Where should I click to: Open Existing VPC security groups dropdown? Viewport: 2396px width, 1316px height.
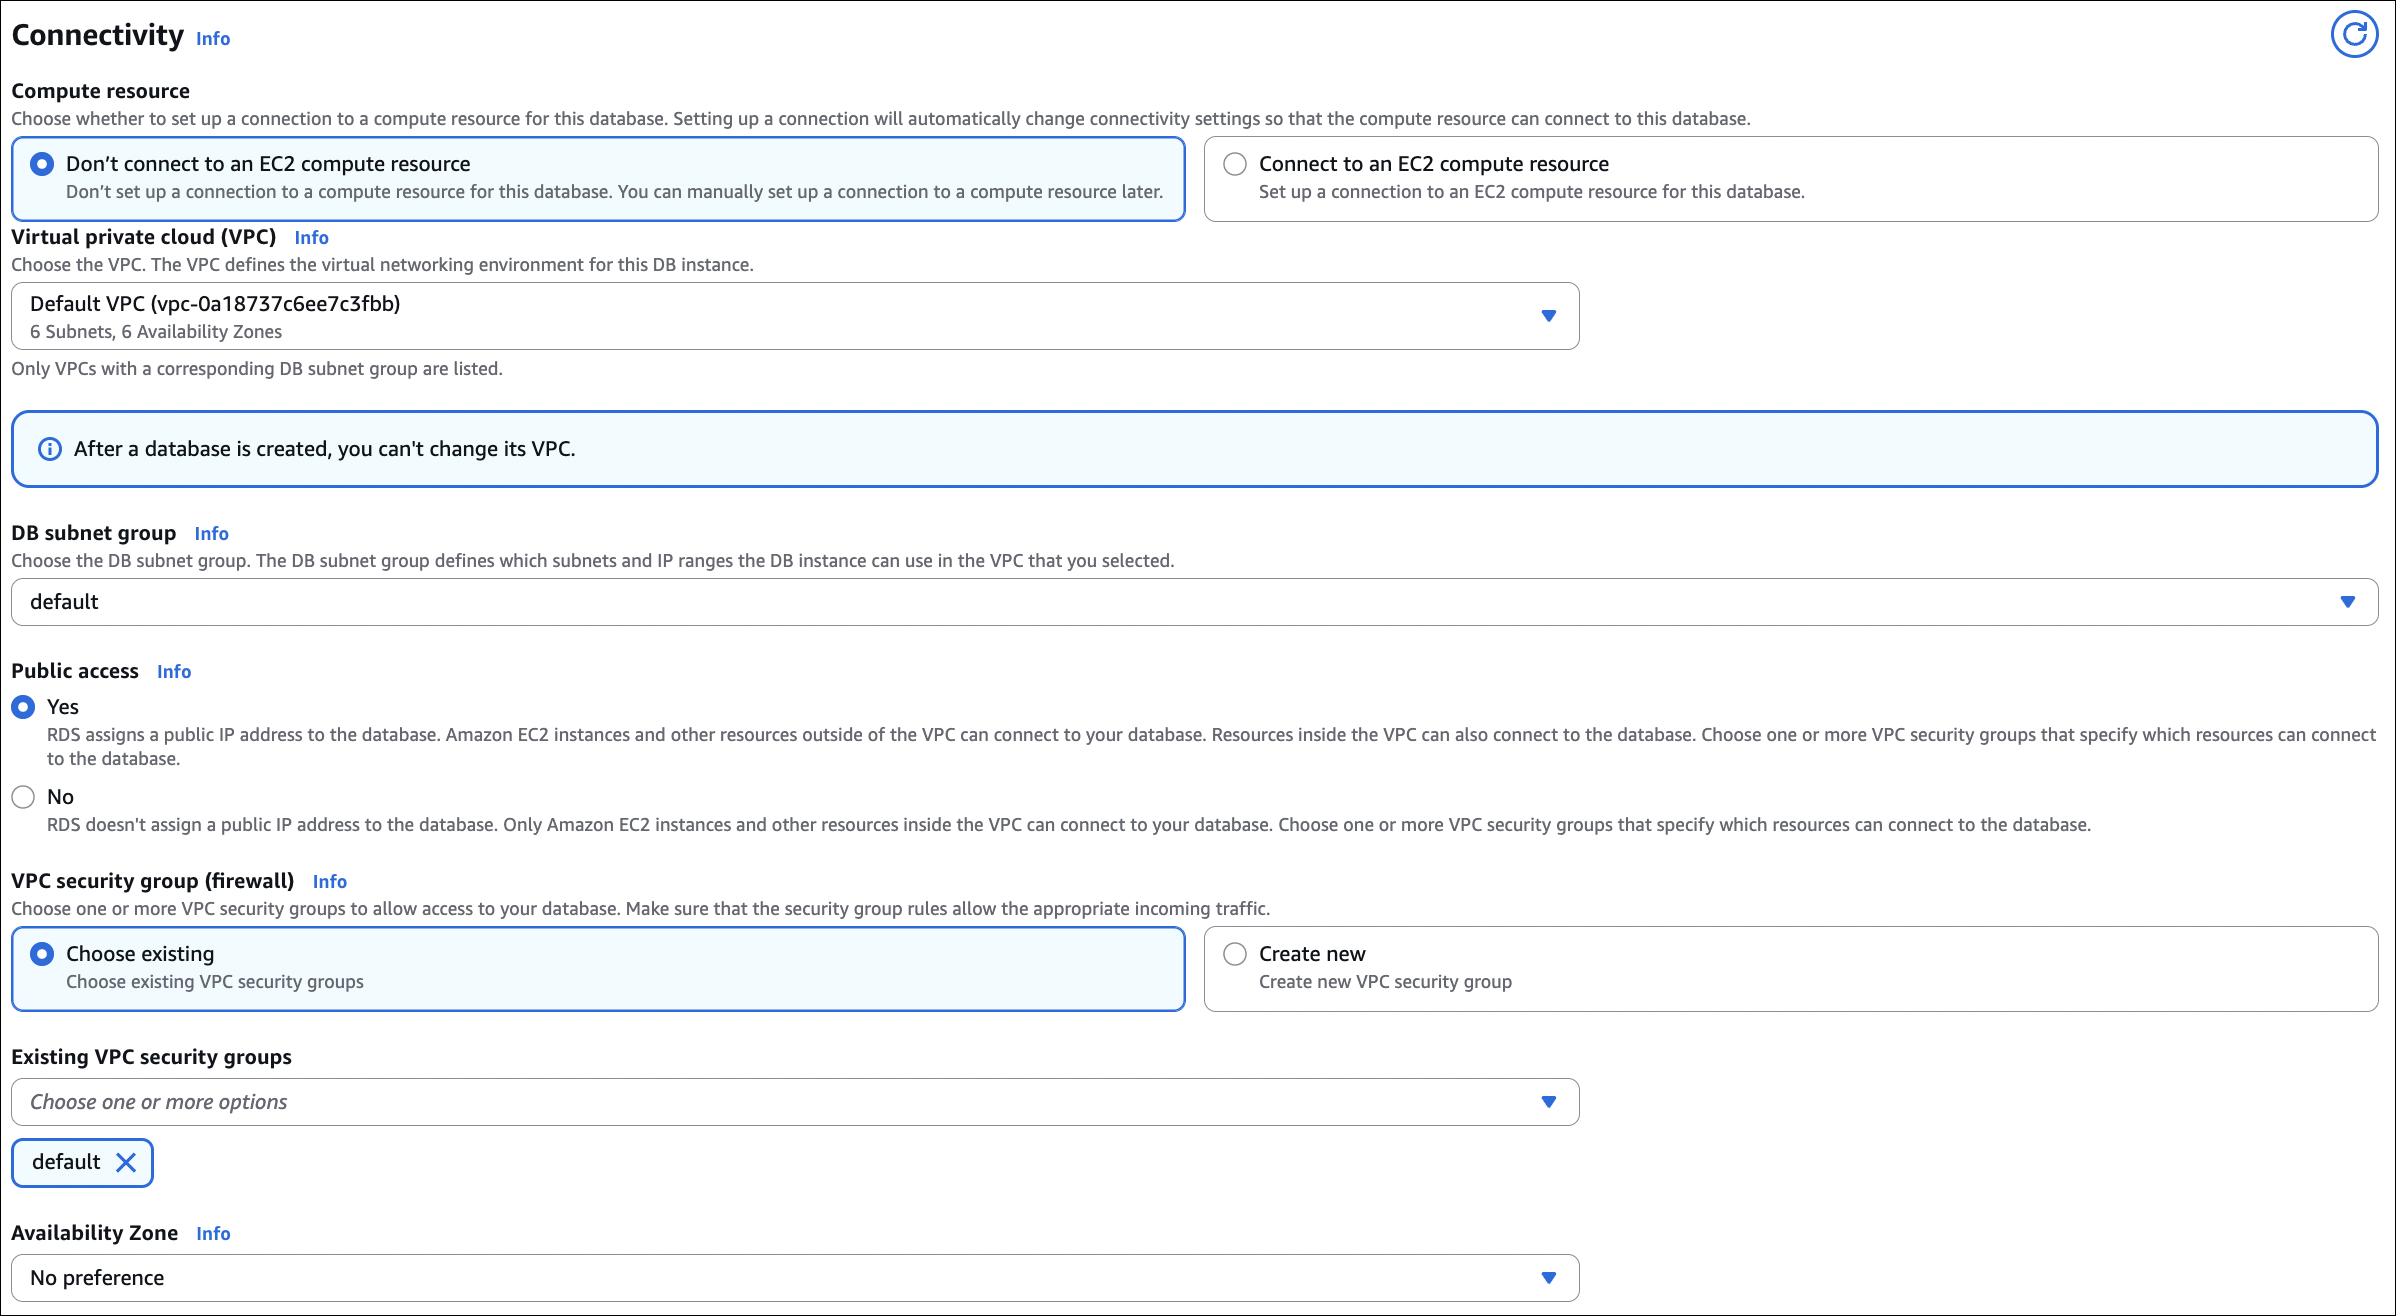pyautogui.click(x=795, y=1102)
